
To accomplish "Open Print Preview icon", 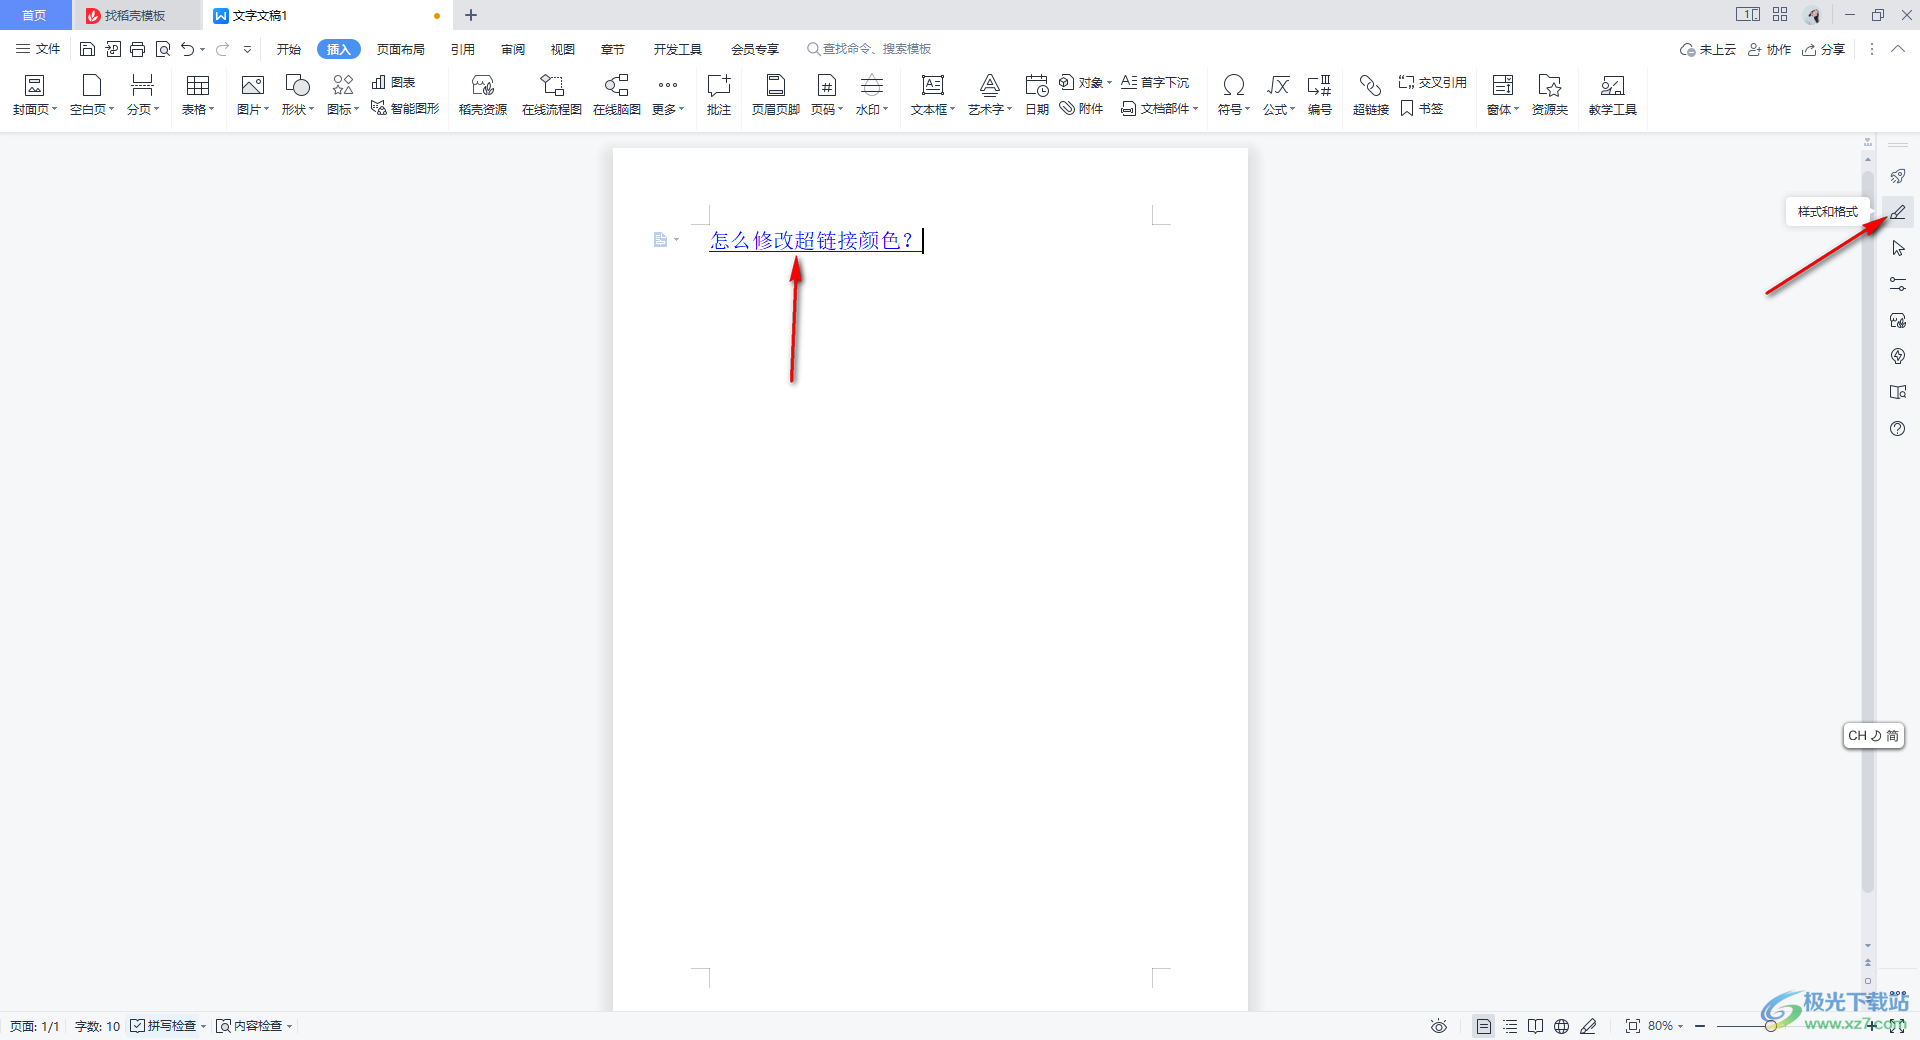I will point(163,49).
